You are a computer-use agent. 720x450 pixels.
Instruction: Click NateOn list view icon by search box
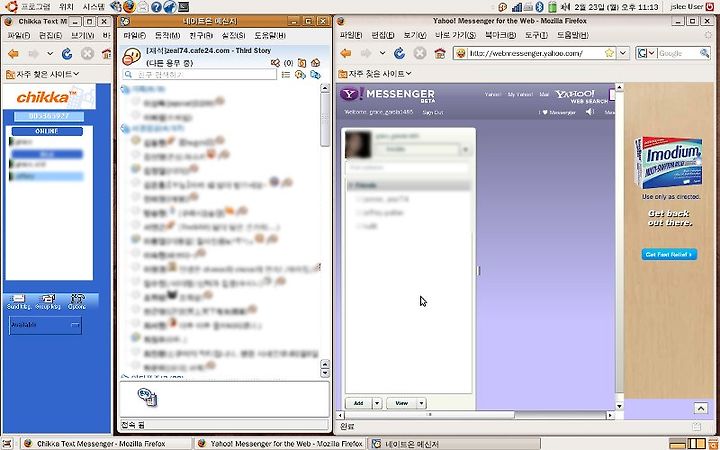coord(286,74)
